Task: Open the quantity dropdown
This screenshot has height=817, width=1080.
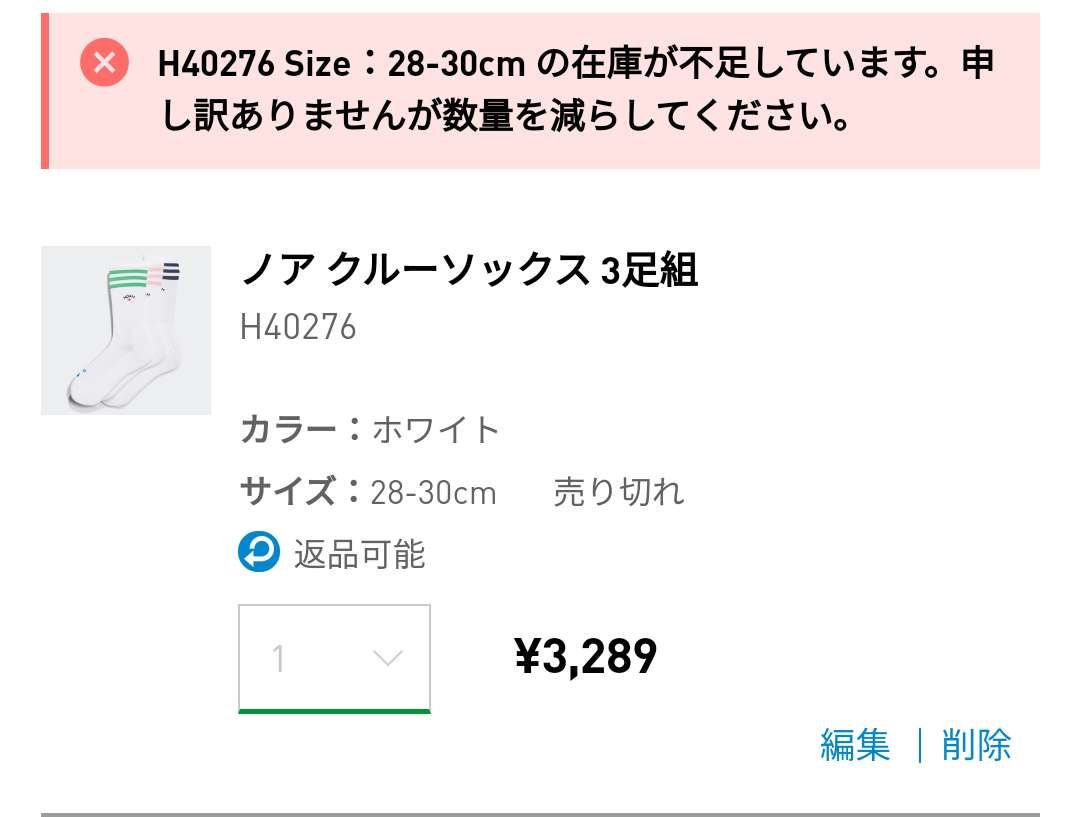Action: 335,657
